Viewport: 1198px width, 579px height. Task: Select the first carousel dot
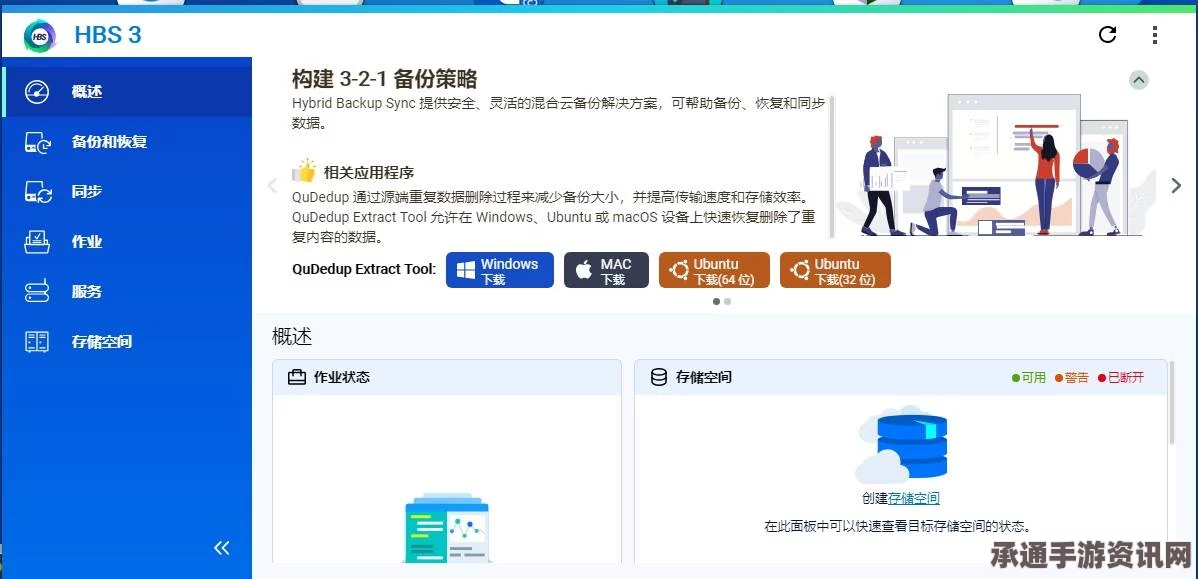(716, 302)
